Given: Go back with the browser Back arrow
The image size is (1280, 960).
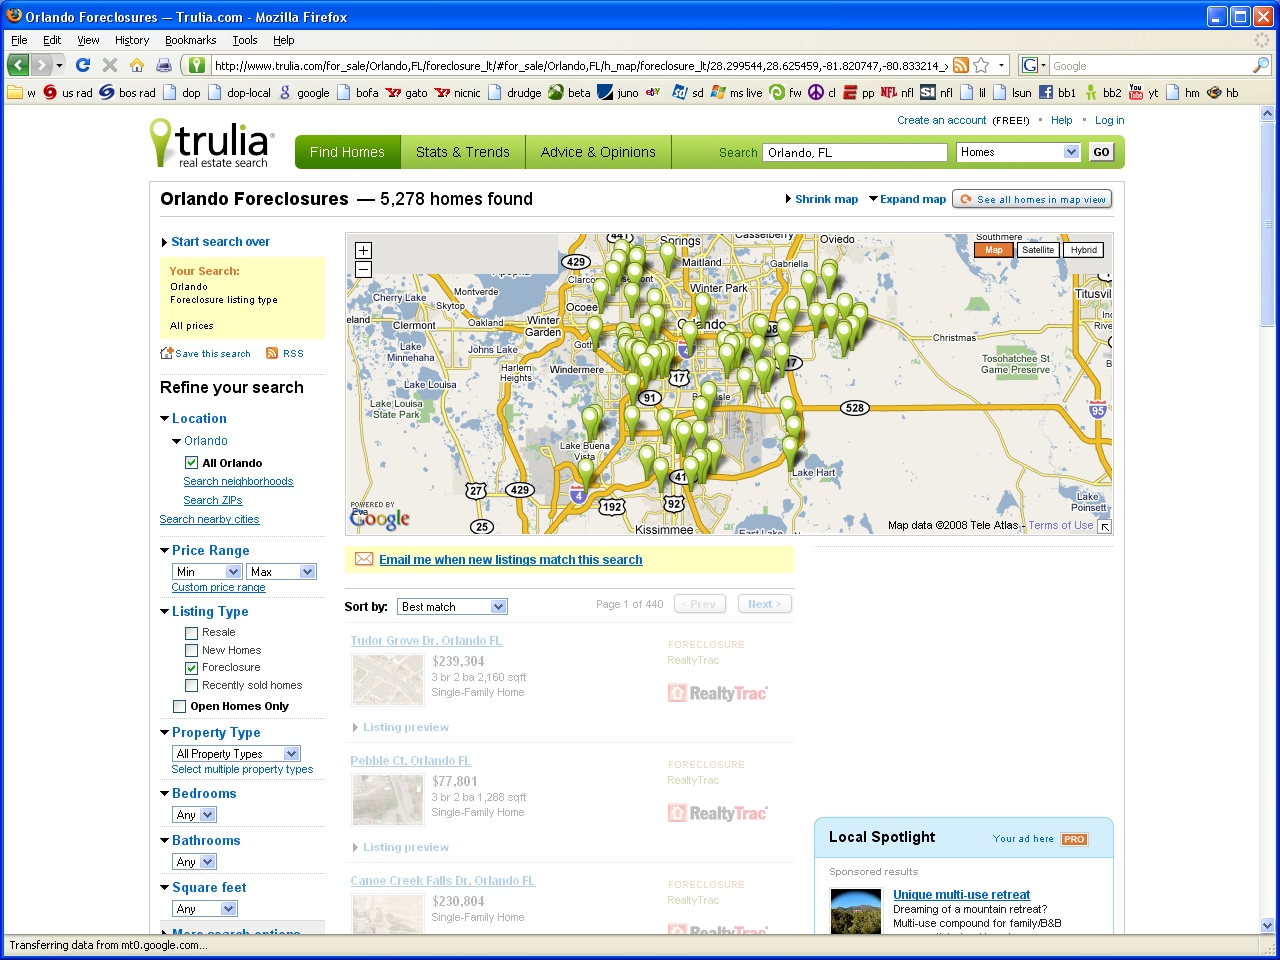Looking at the screenshot, I should point(18,65).
